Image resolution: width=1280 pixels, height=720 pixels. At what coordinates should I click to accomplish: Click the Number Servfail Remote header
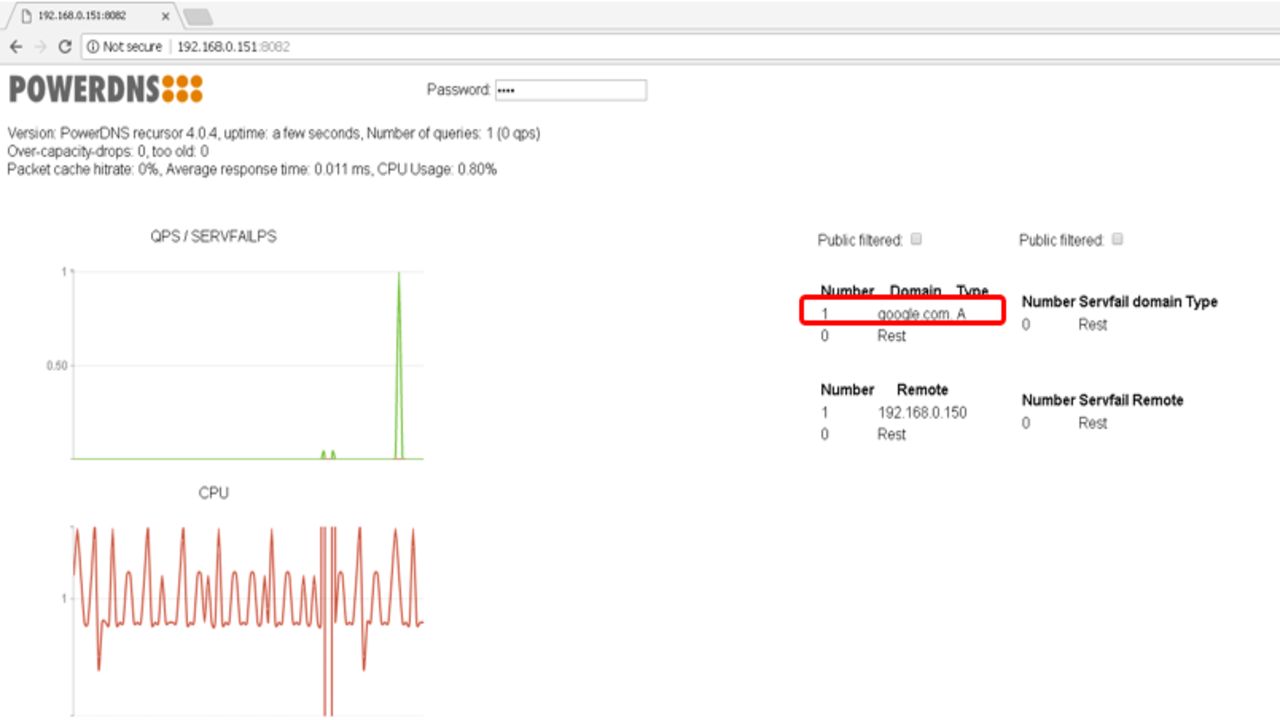tap(1102, 400)
